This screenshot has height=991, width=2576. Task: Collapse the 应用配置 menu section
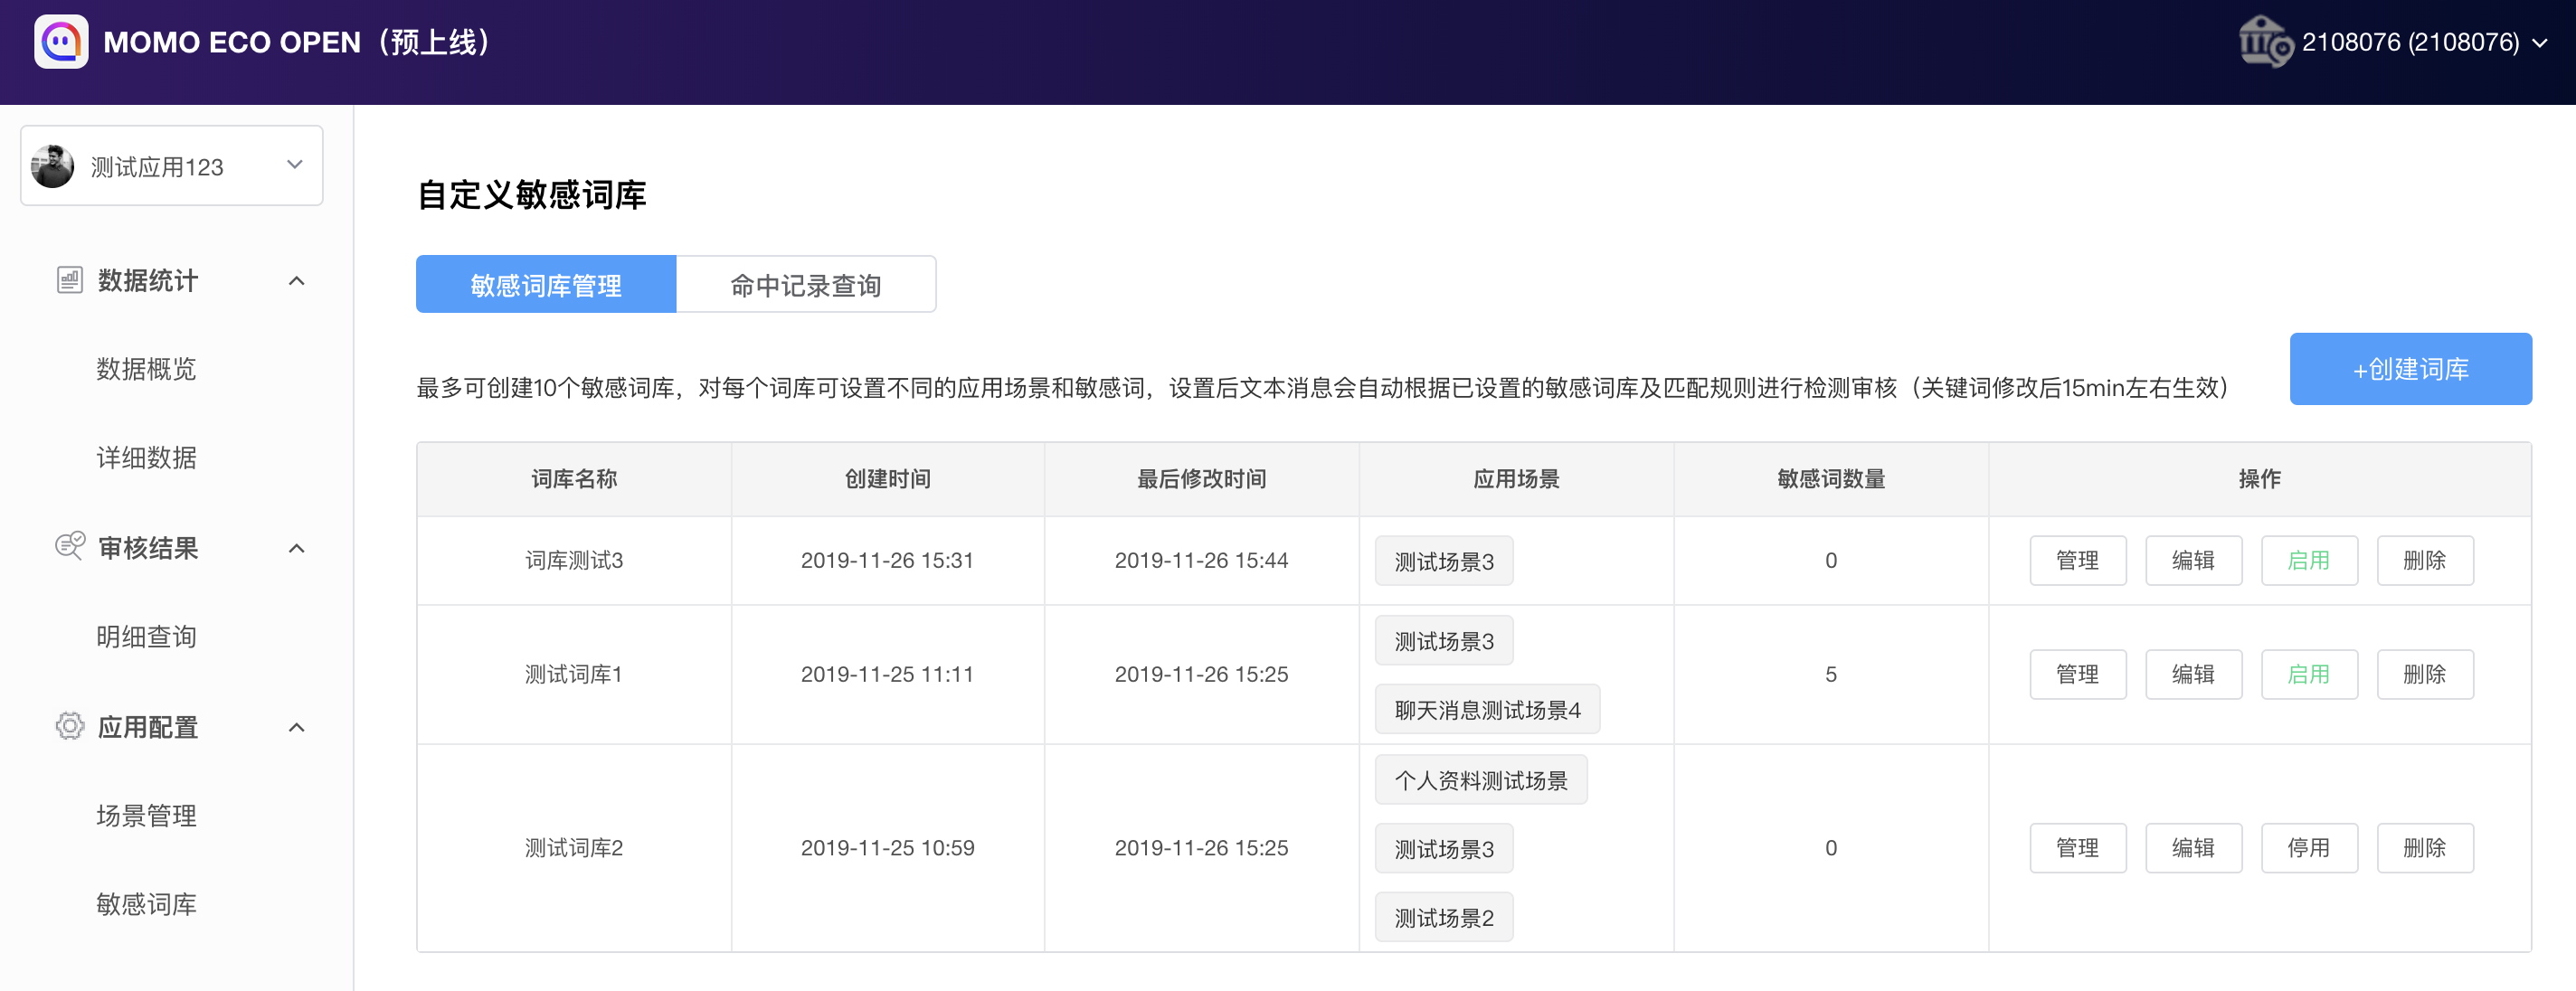click(296, 727)
